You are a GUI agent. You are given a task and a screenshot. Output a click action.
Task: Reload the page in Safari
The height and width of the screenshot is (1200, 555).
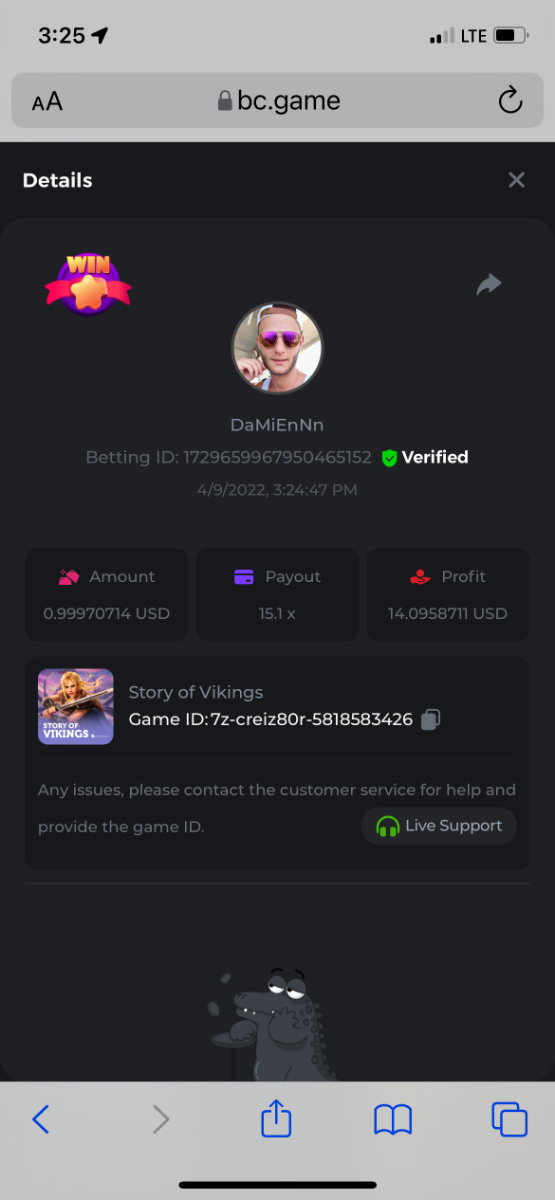(x=510, y=100)
